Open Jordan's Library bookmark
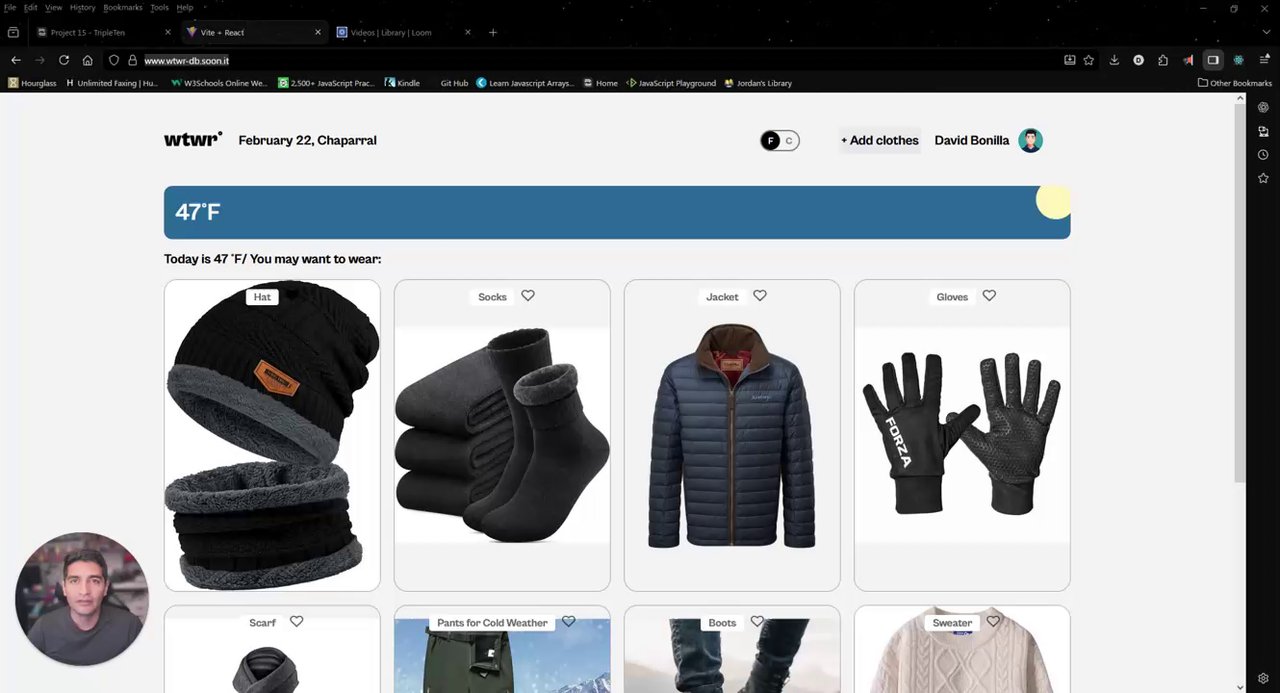The width and height of the screenshot is (1280, 693). pos(758,83)
